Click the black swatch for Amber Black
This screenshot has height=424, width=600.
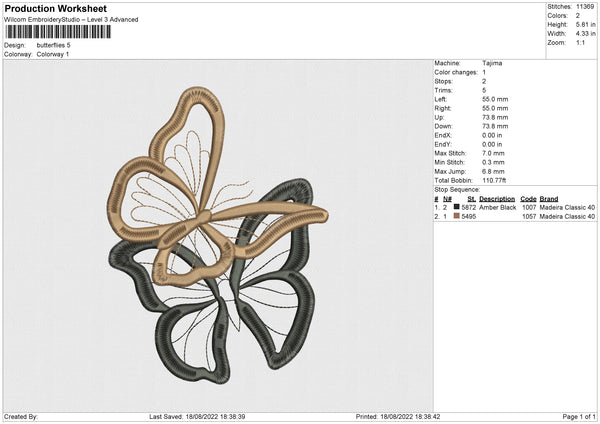pyautogui.click(x=456, y=207)
